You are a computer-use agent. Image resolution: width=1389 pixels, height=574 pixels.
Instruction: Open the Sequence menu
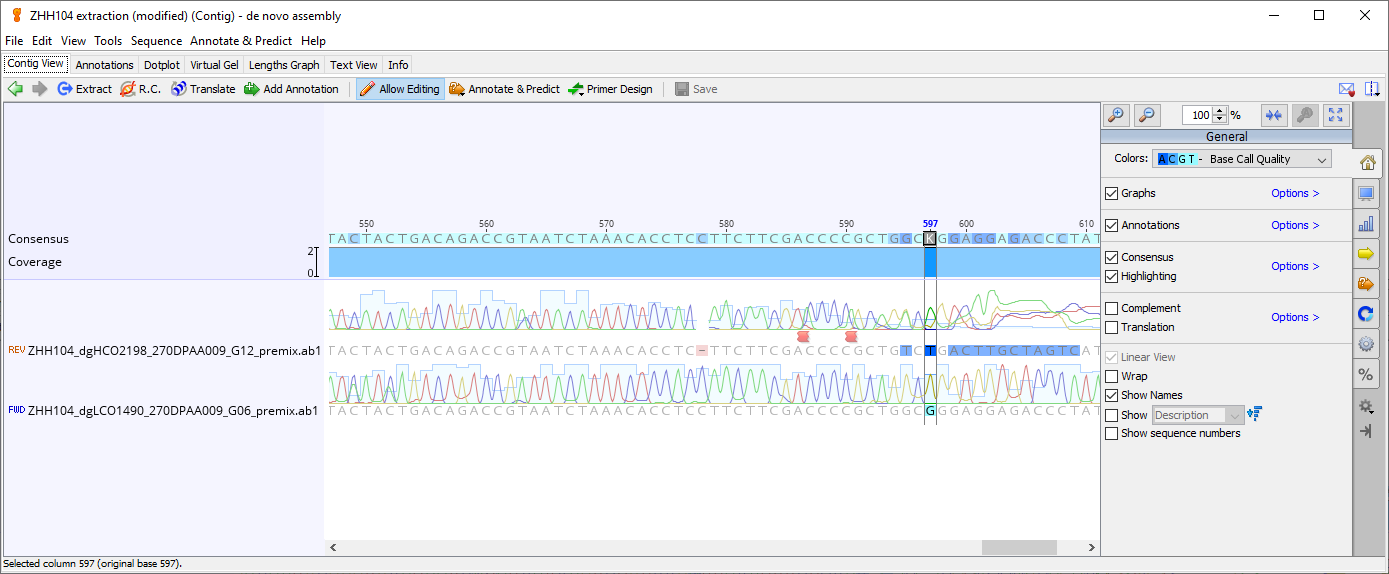(156, 41)
